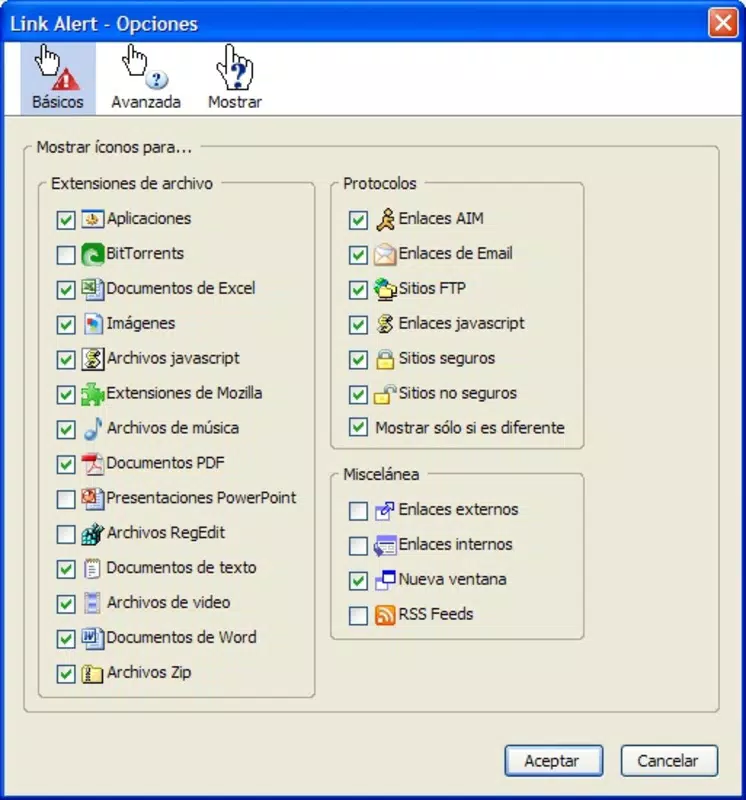Enable Presentaciones PowerPoint checkbox
The height and width of the screenshot is (800, 746).
[x=66, y=499]
